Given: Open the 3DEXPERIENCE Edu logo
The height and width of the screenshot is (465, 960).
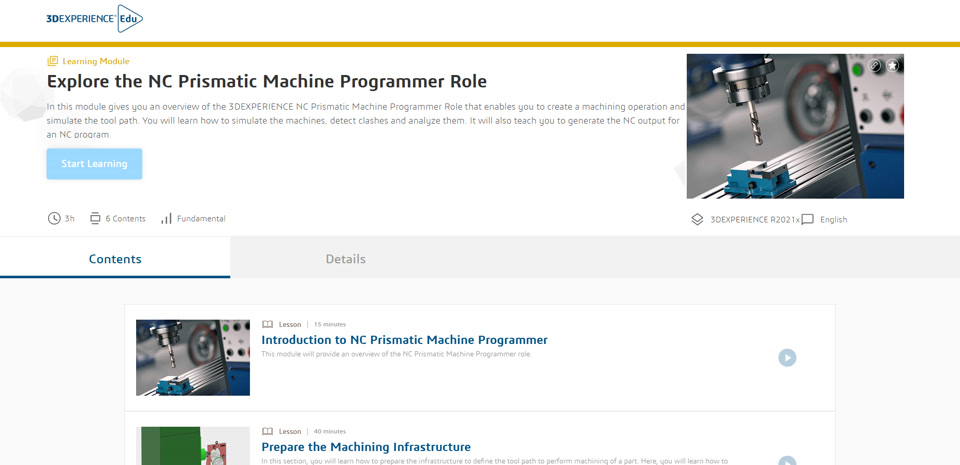Looking at the screenshot, I should click(x=94, y=19).
